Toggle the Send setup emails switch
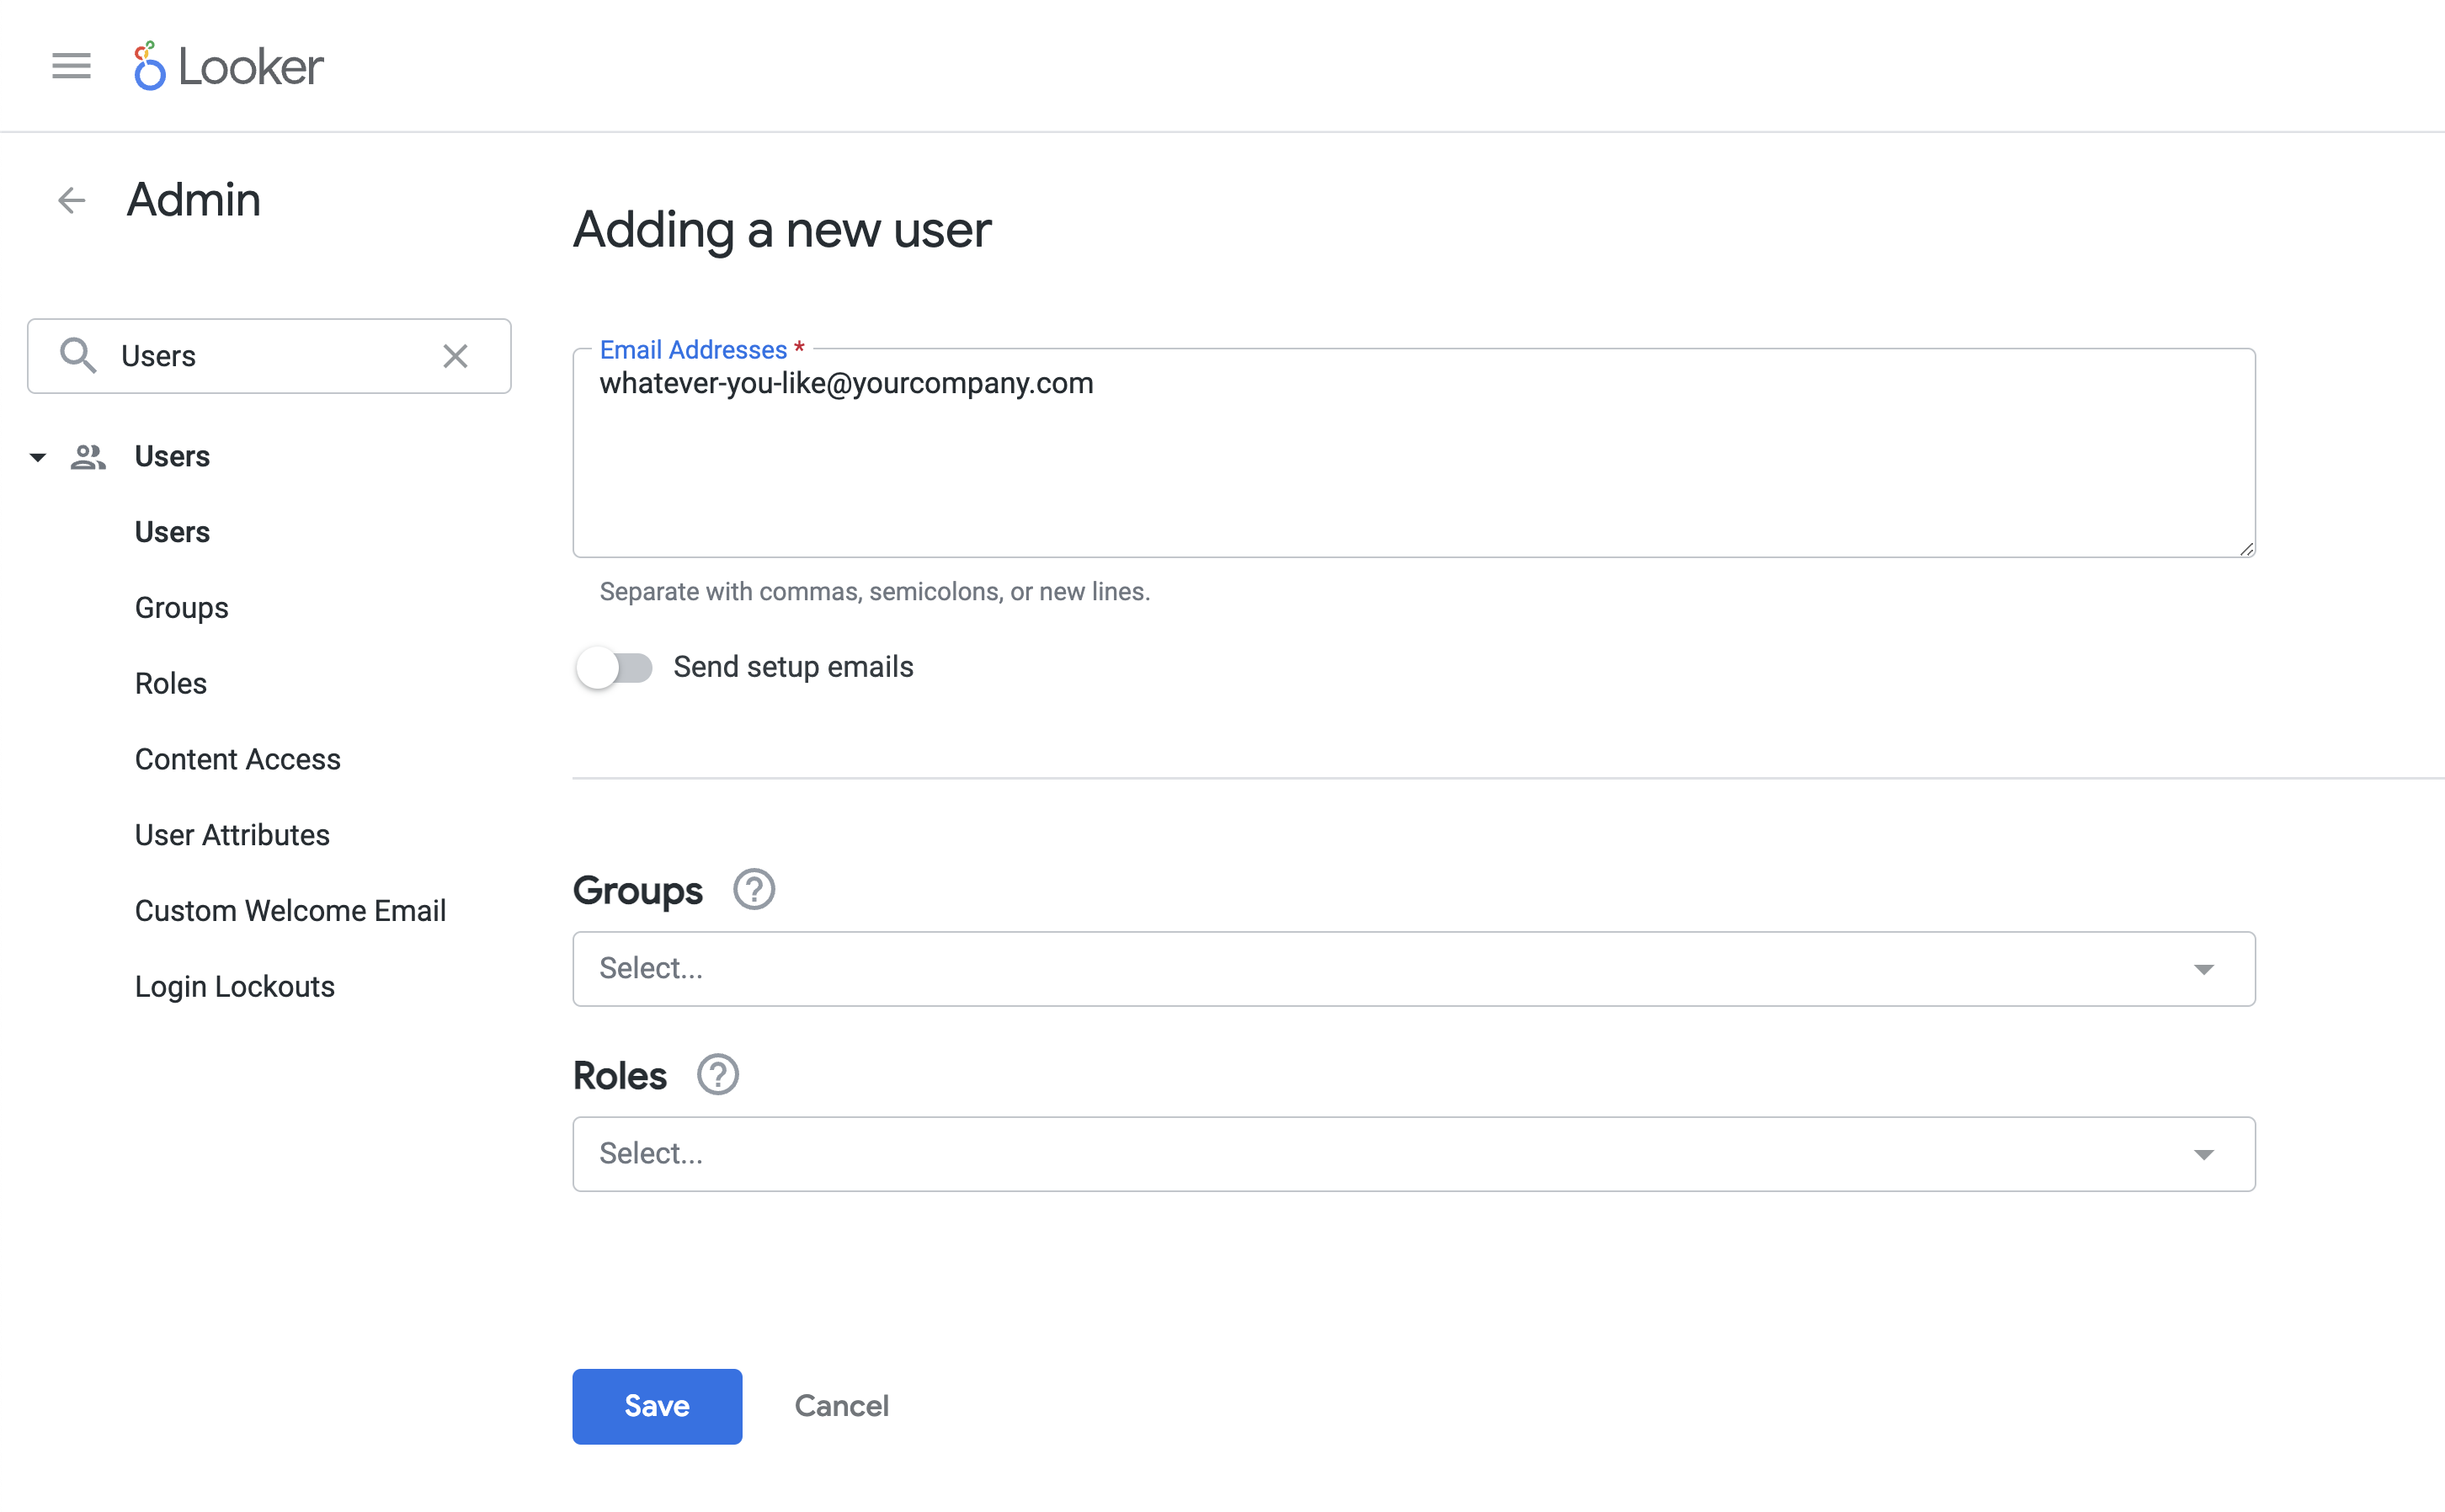 (616, 665)
